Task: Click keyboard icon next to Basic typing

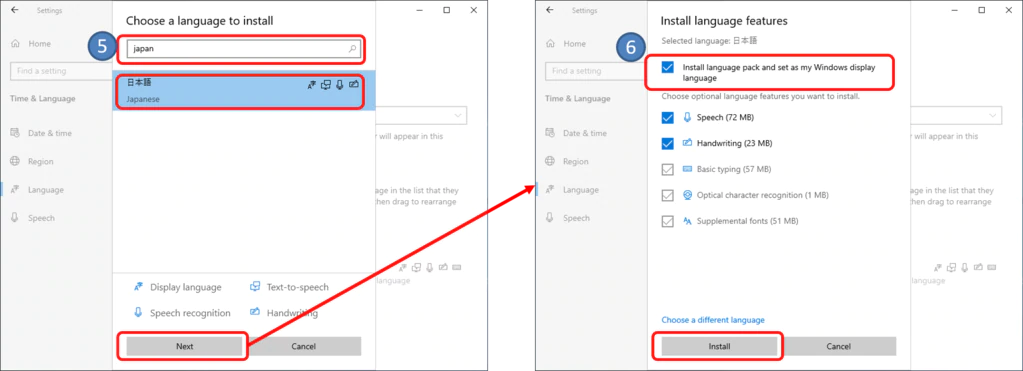Action: click(x=687, y=169)
